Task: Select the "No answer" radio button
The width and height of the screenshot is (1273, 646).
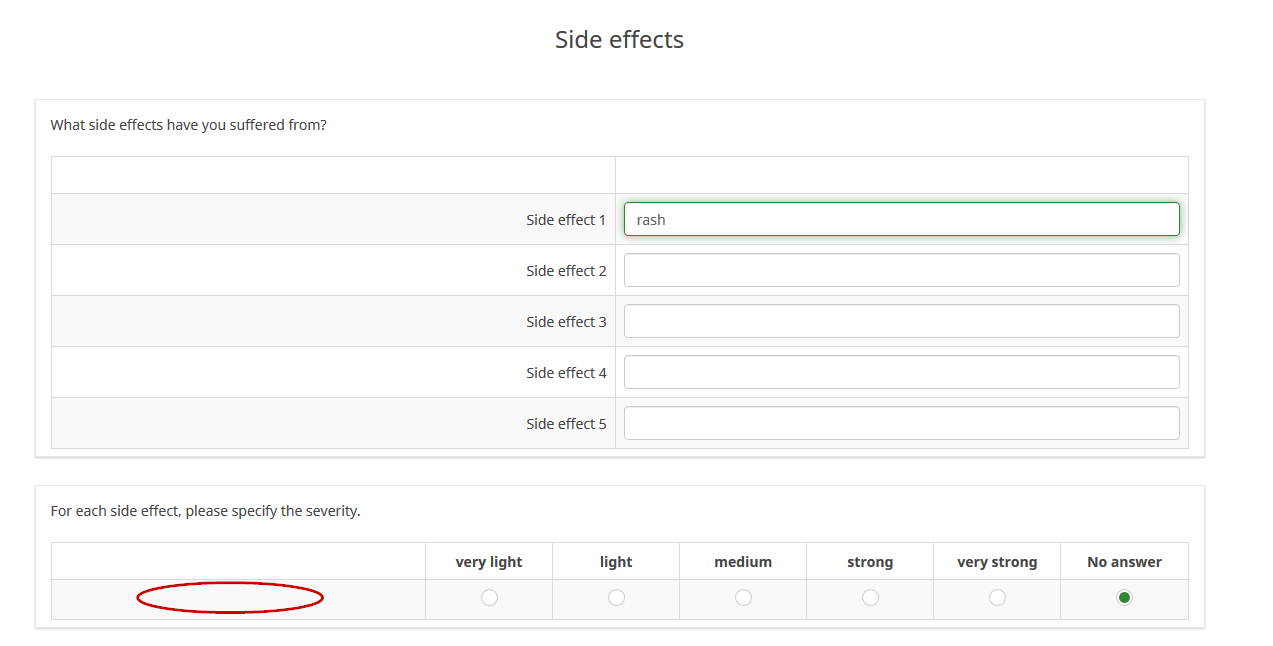Action: pos(1124,597)
